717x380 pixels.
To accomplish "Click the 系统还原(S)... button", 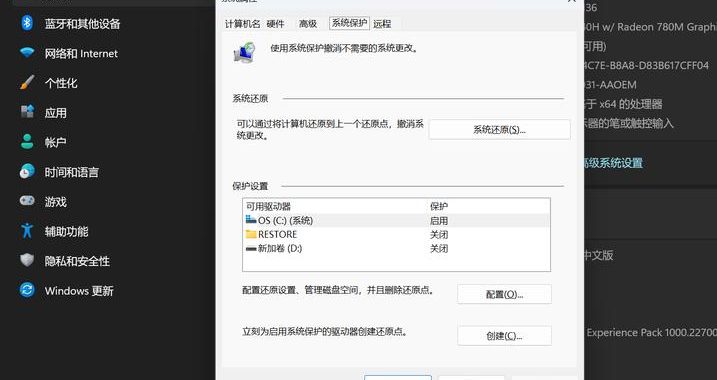I will pyautogui.click(x=499, y=130).
